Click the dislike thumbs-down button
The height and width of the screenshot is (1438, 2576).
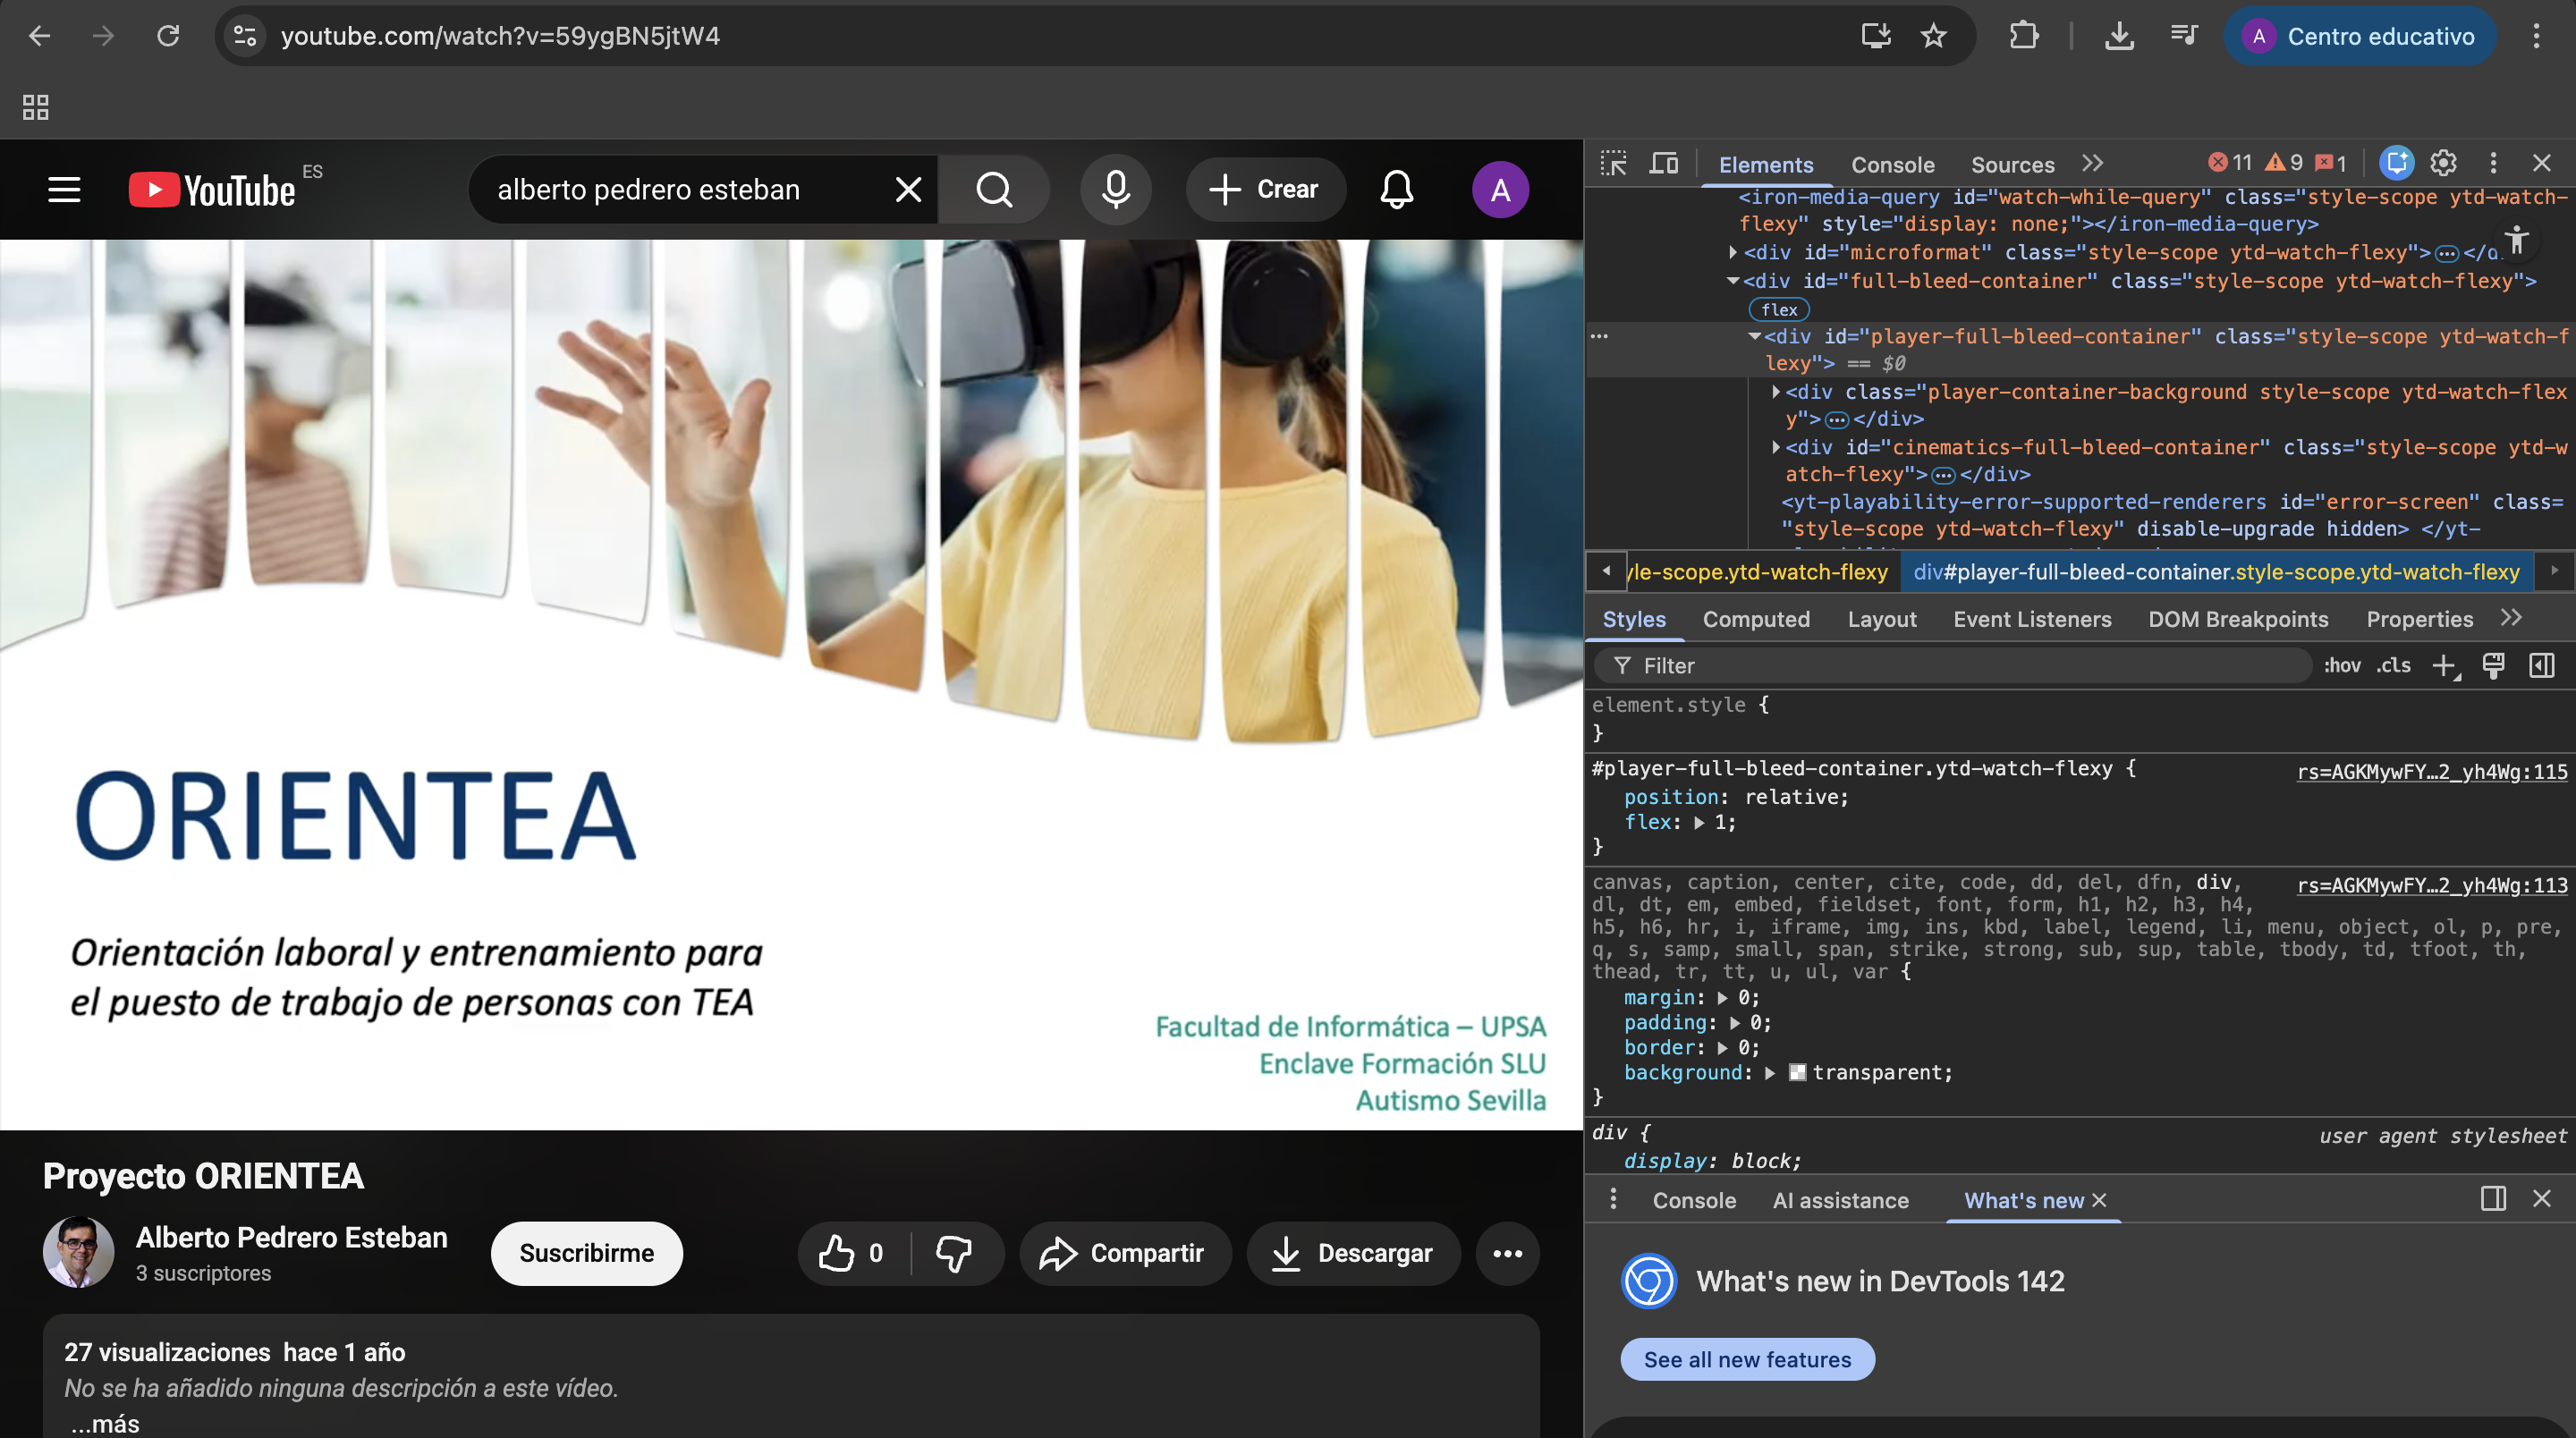(954, 1253)
